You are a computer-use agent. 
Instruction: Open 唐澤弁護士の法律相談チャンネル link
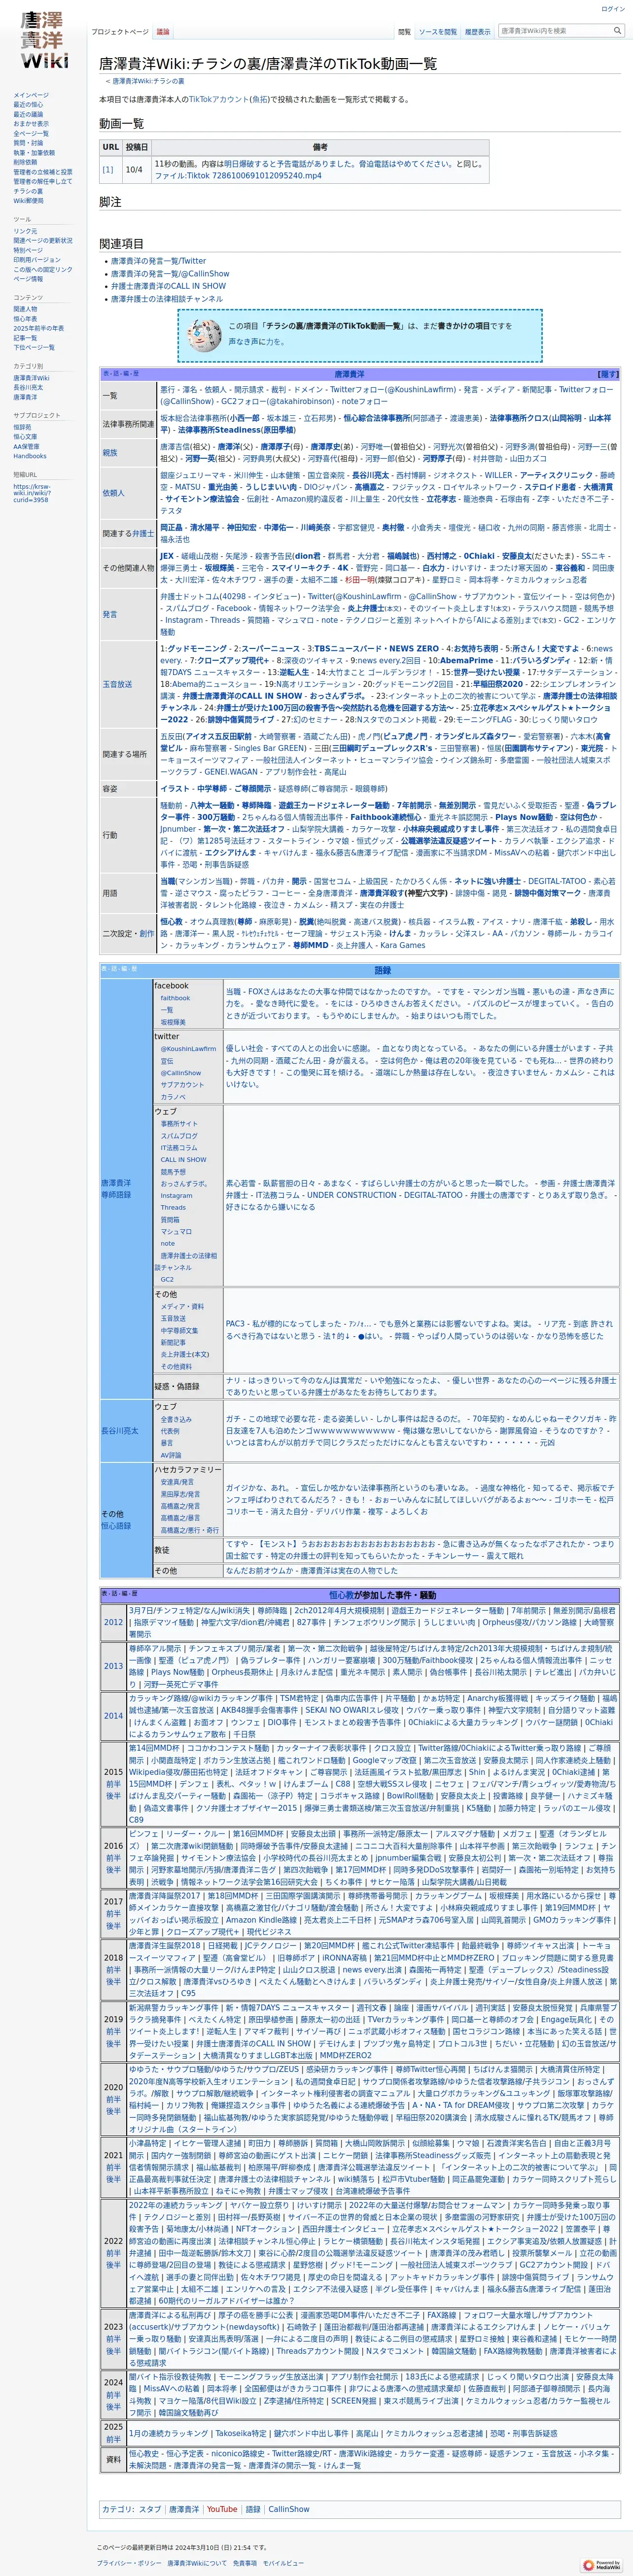click(166, 298)
